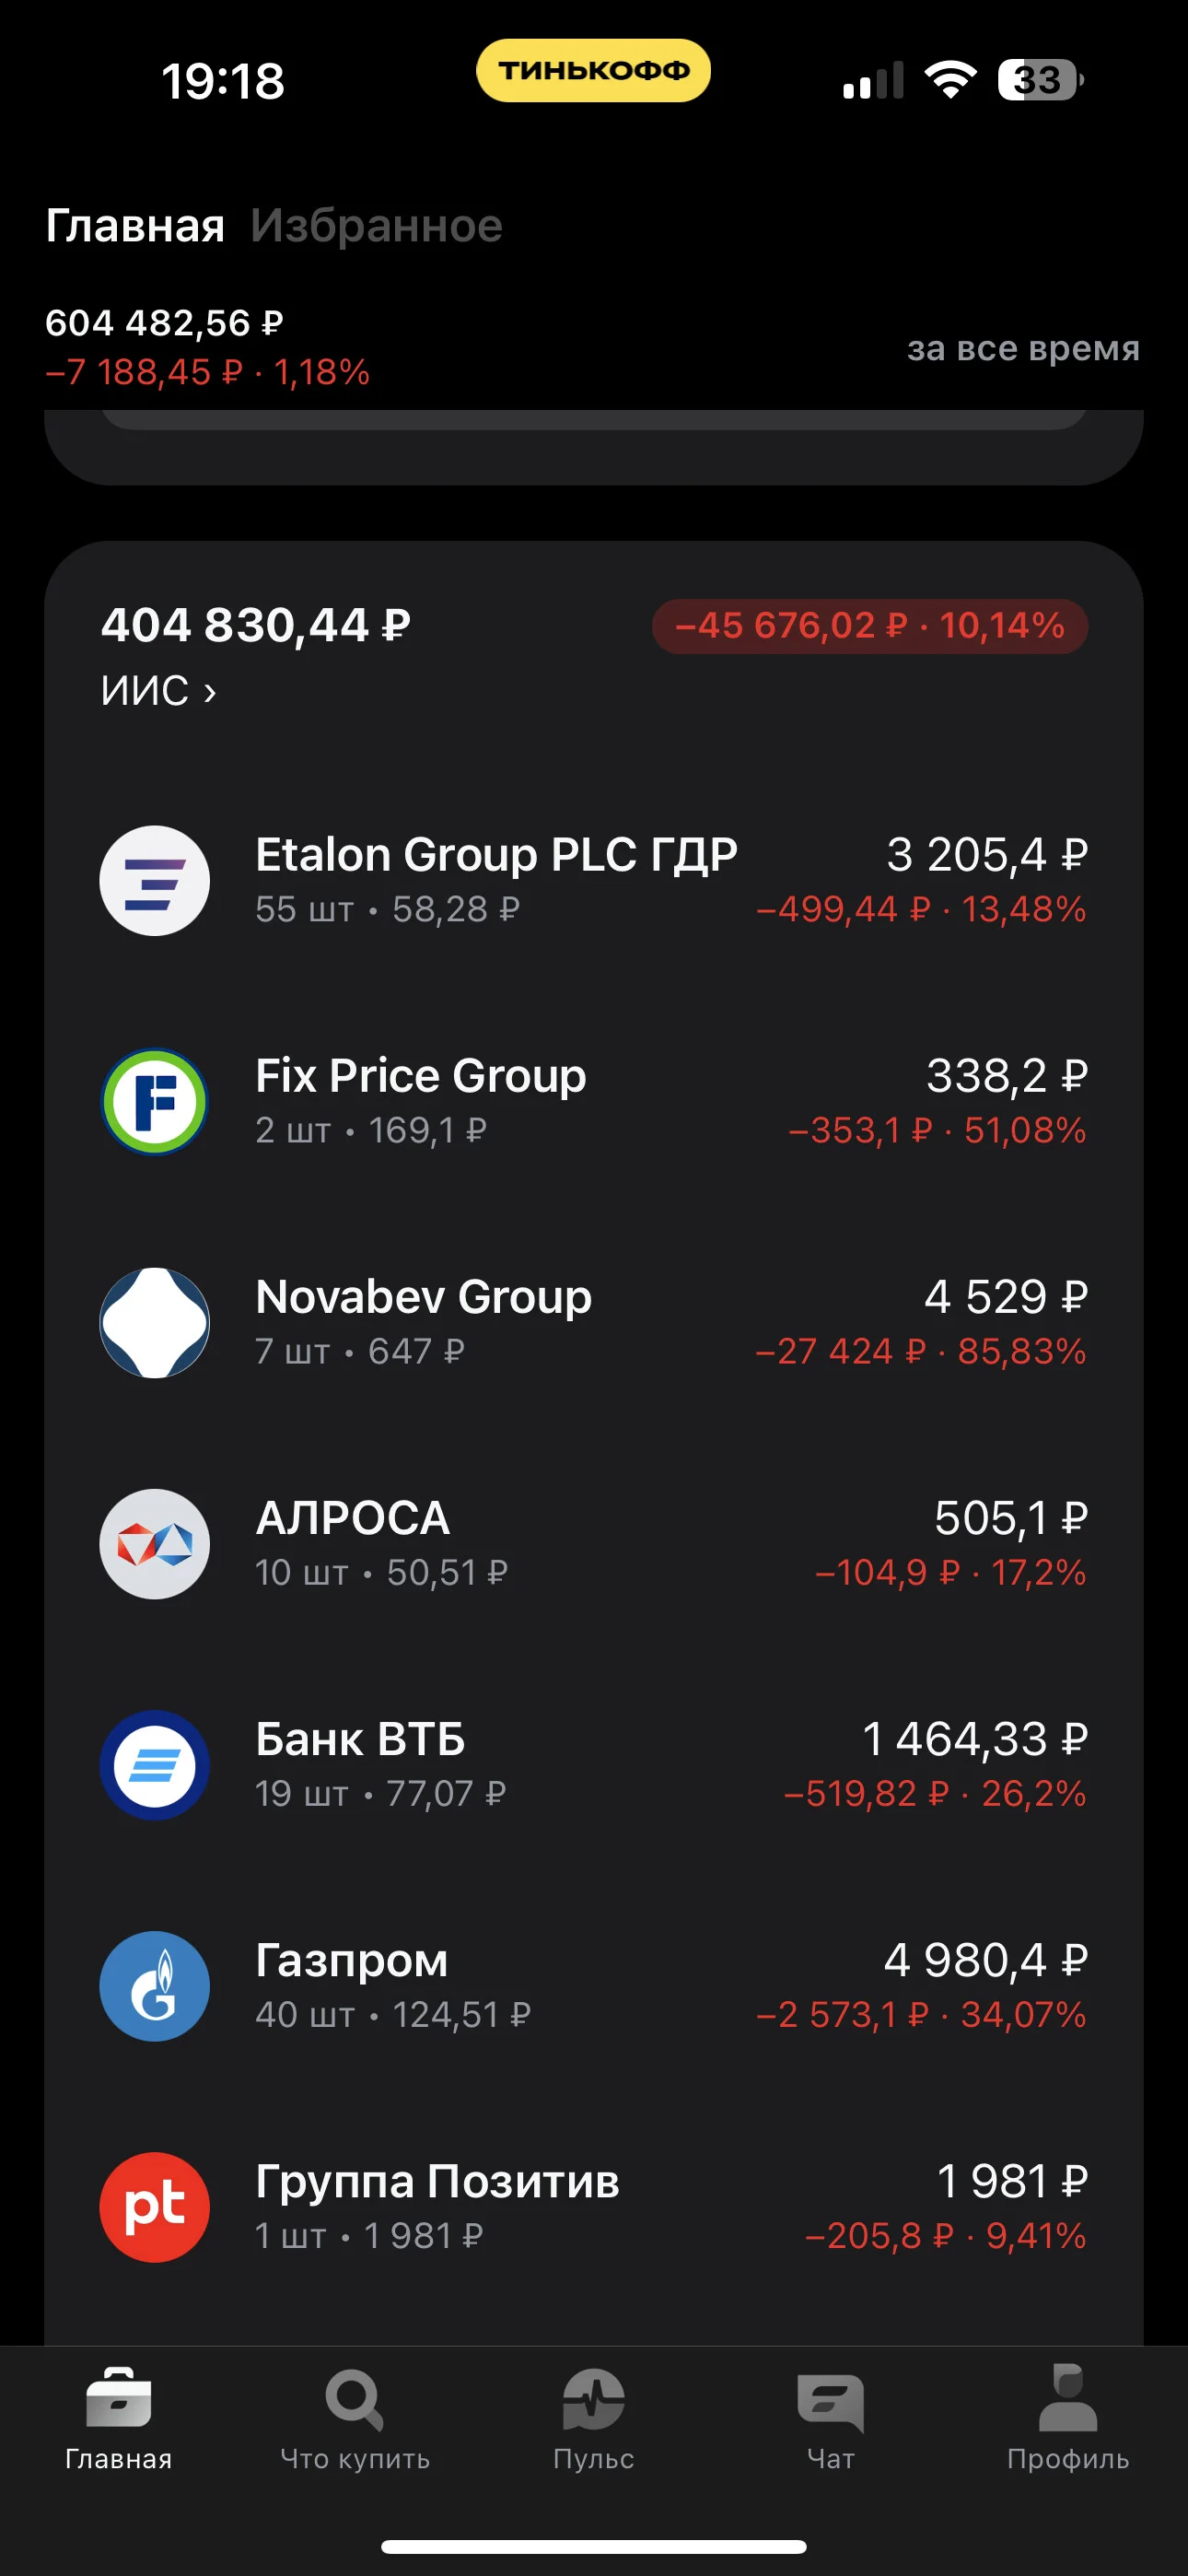
Task: Tap the Тинькофф pill in the status bar
Action: coord(593,70)
